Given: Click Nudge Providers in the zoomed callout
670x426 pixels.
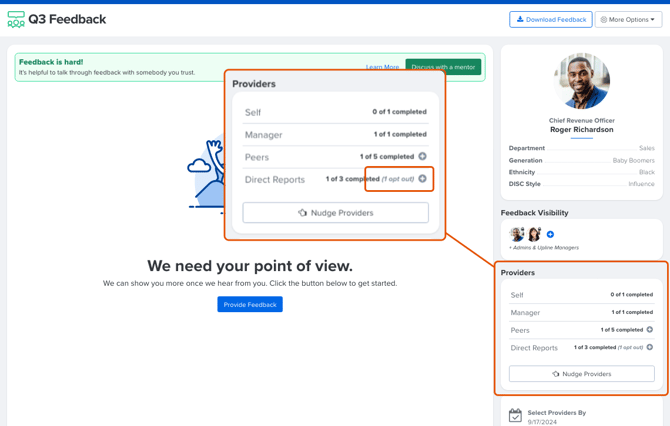Looking at the screenshot, I should point(335,213).
